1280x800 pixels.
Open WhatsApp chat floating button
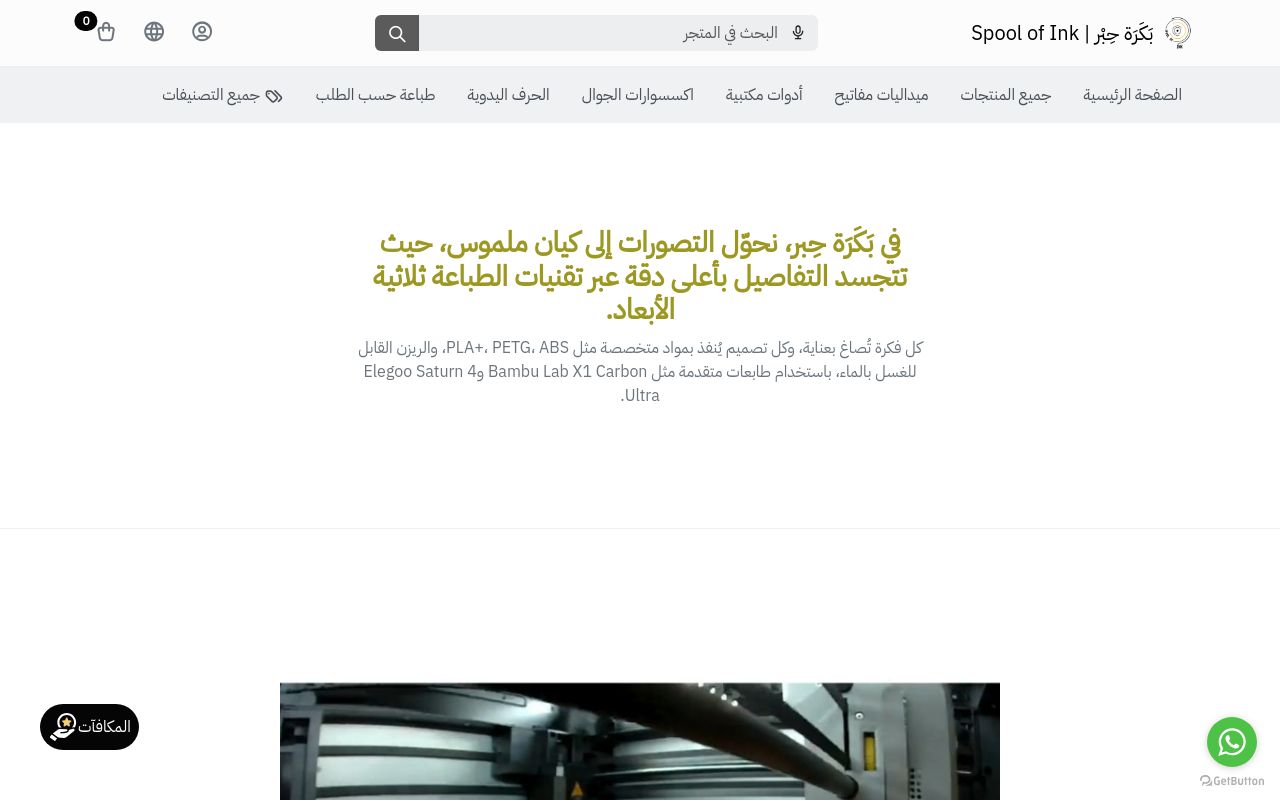(1232, 742)
